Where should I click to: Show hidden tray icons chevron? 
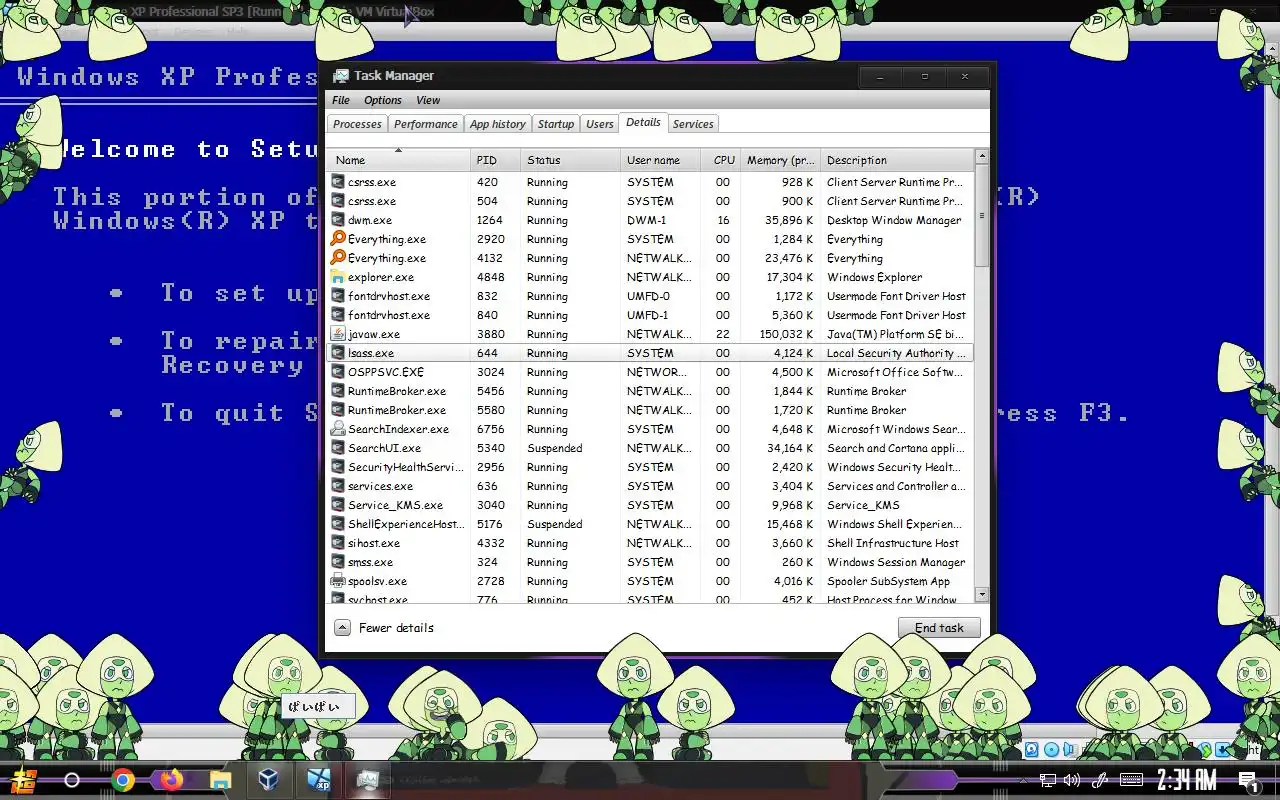pos(1023,780)
